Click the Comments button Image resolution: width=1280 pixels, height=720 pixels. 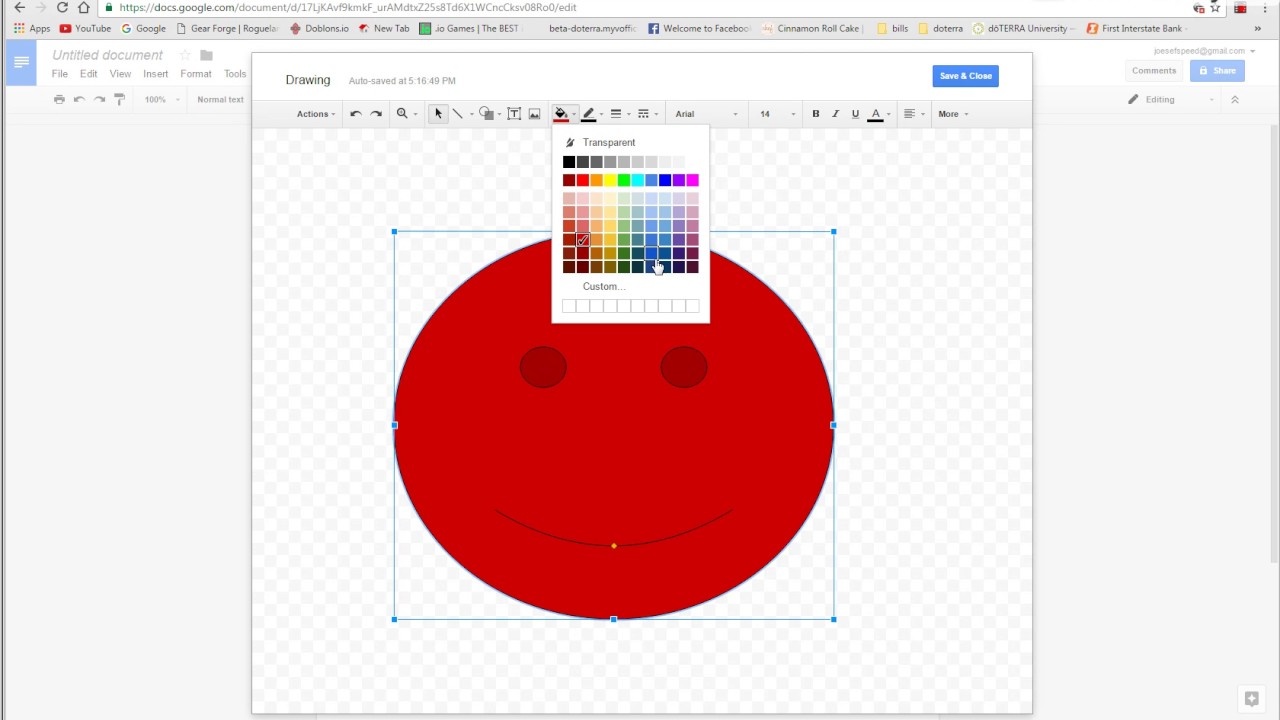coord(1154,71)
